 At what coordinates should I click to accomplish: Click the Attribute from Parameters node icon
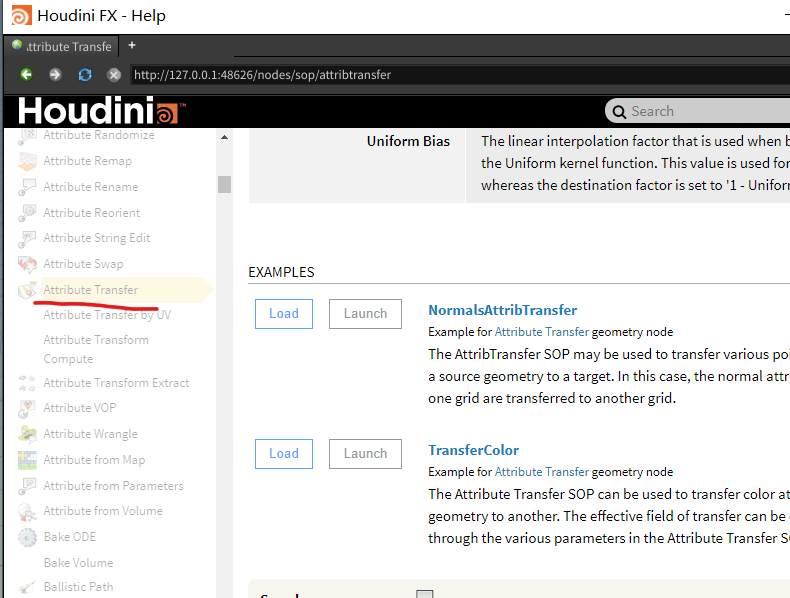coord(27,486)
